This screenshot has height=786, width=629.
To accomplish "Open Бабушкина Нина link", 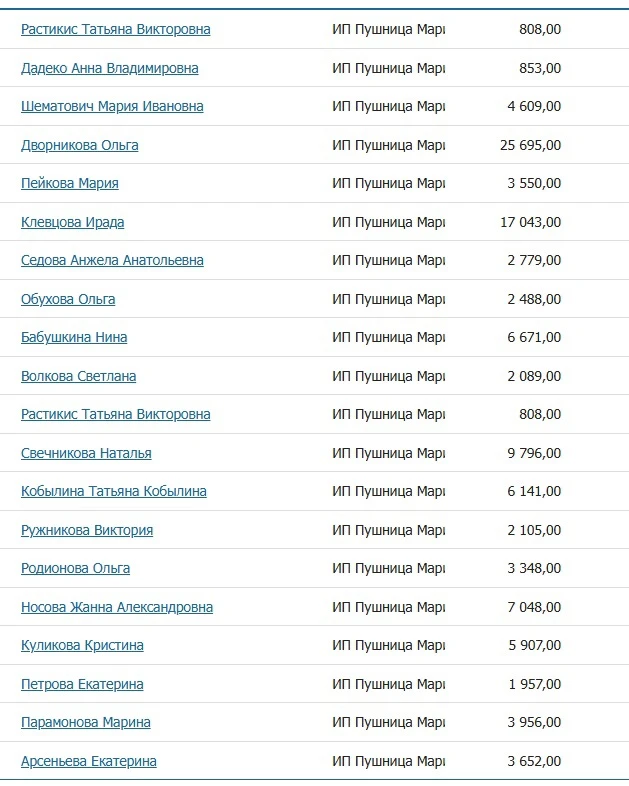I will (x=74, y=337).
